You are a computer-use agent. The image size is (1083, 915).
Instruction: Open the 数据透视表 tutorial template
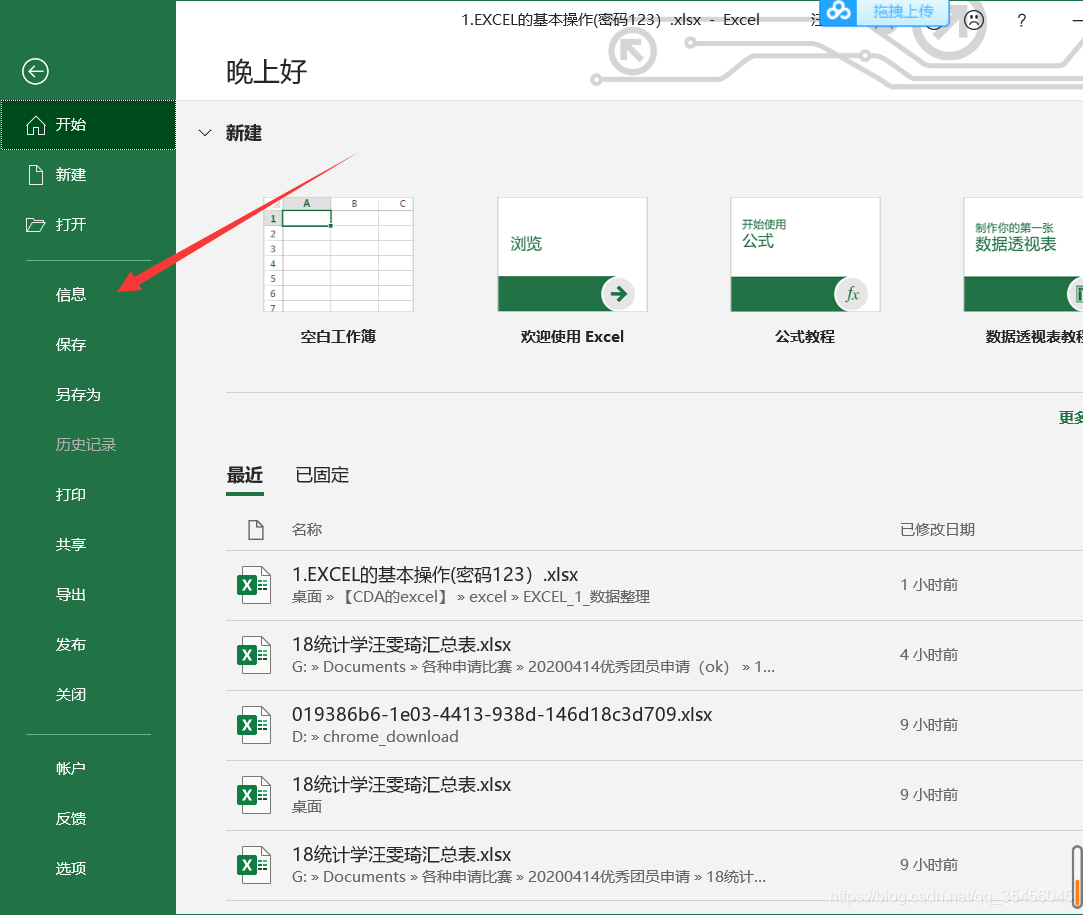(x=1024, y=254)
